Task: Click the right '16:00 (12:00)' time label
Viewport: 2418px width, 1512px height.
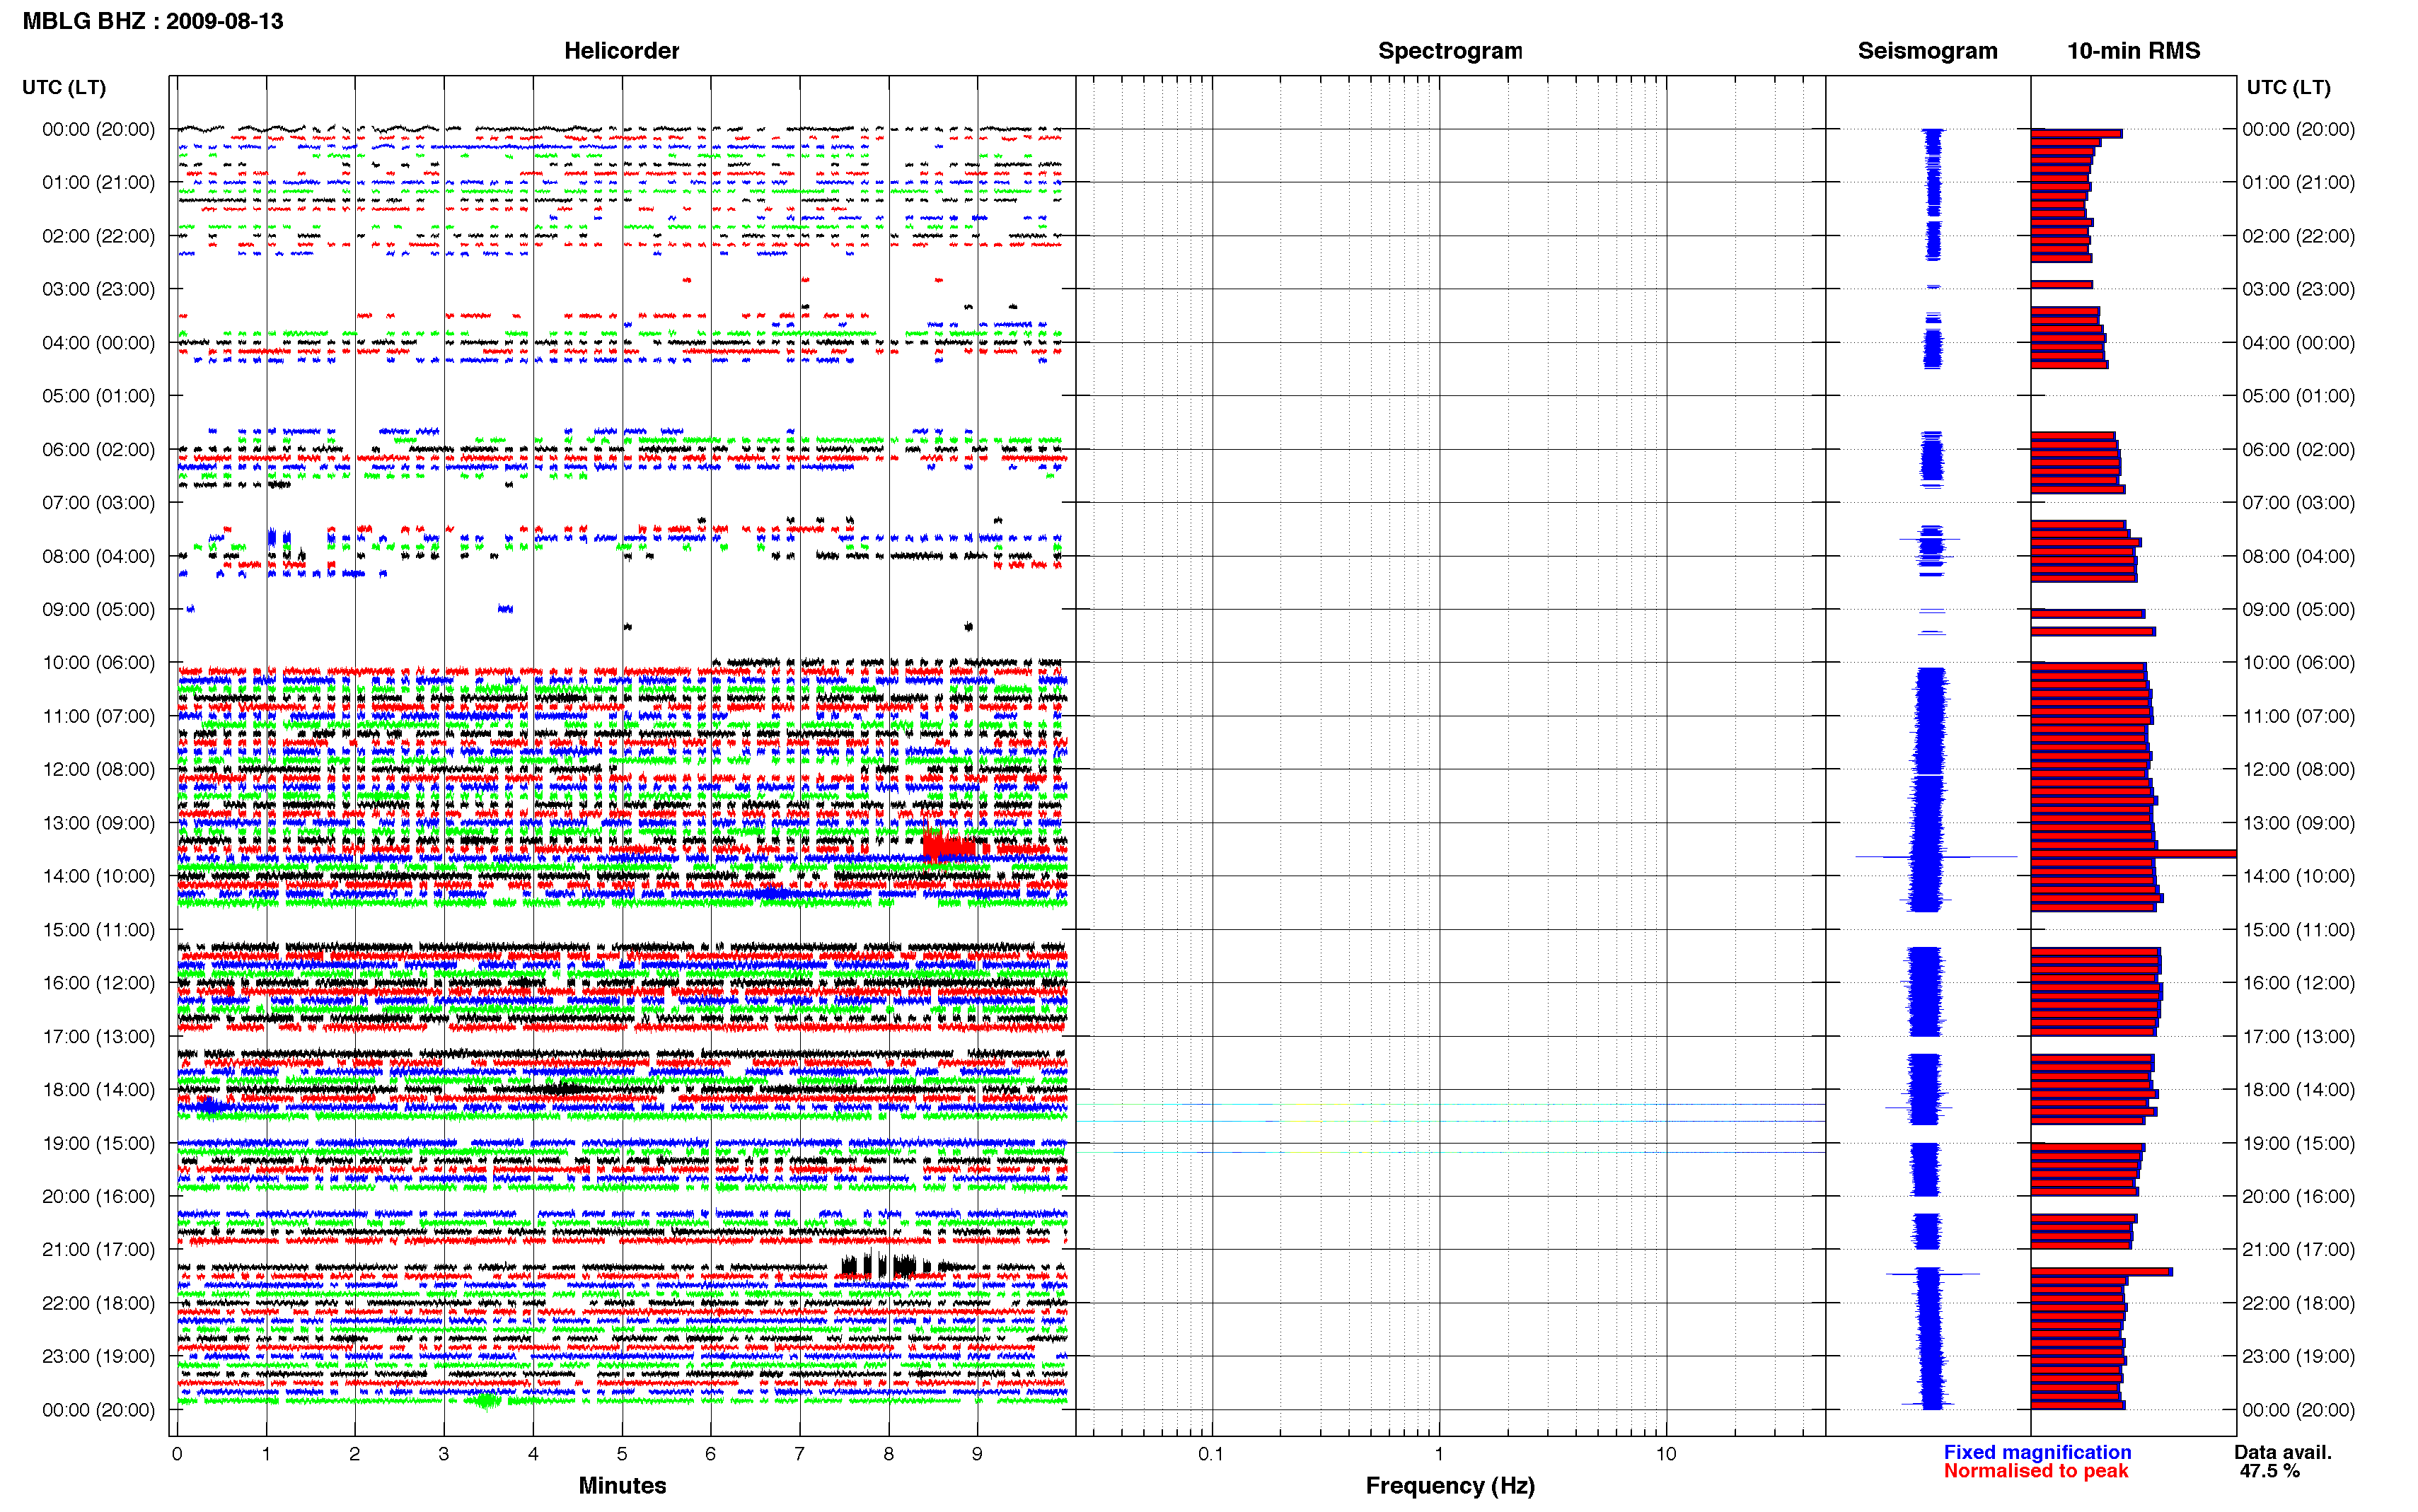Action: tap(2298, 982)
